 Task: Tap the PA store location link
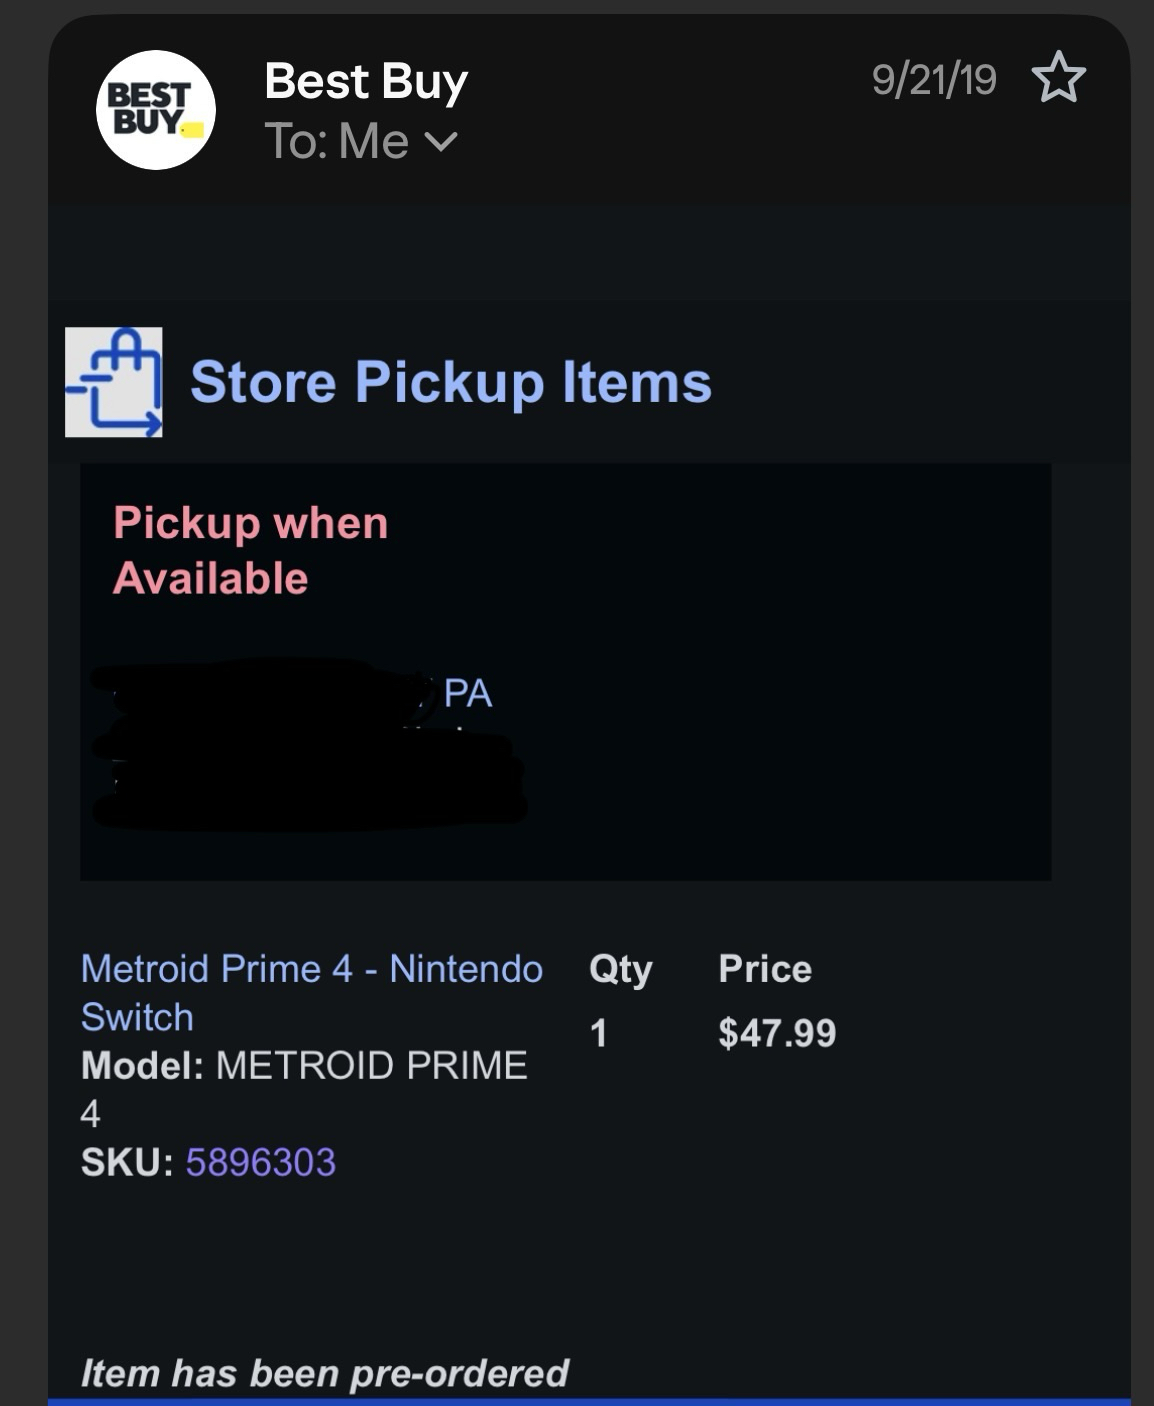467,693
